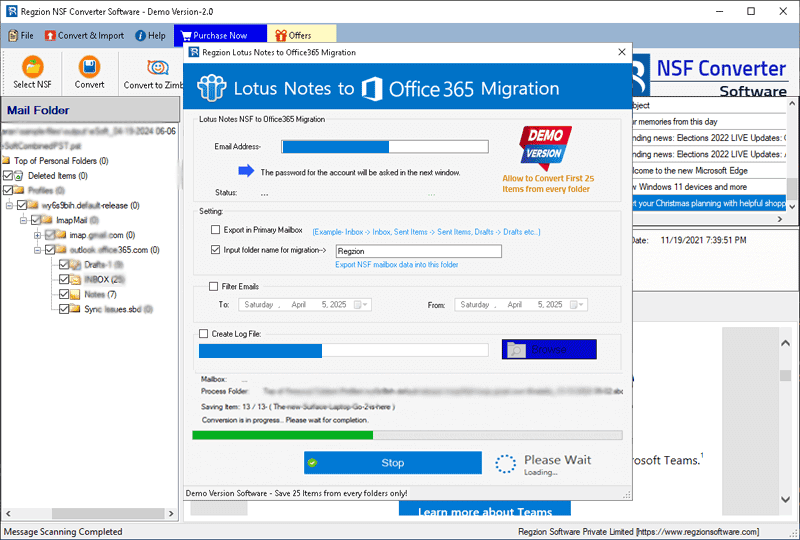
Task: Click the Convert floppy disk icon
Action: point(90,67)
